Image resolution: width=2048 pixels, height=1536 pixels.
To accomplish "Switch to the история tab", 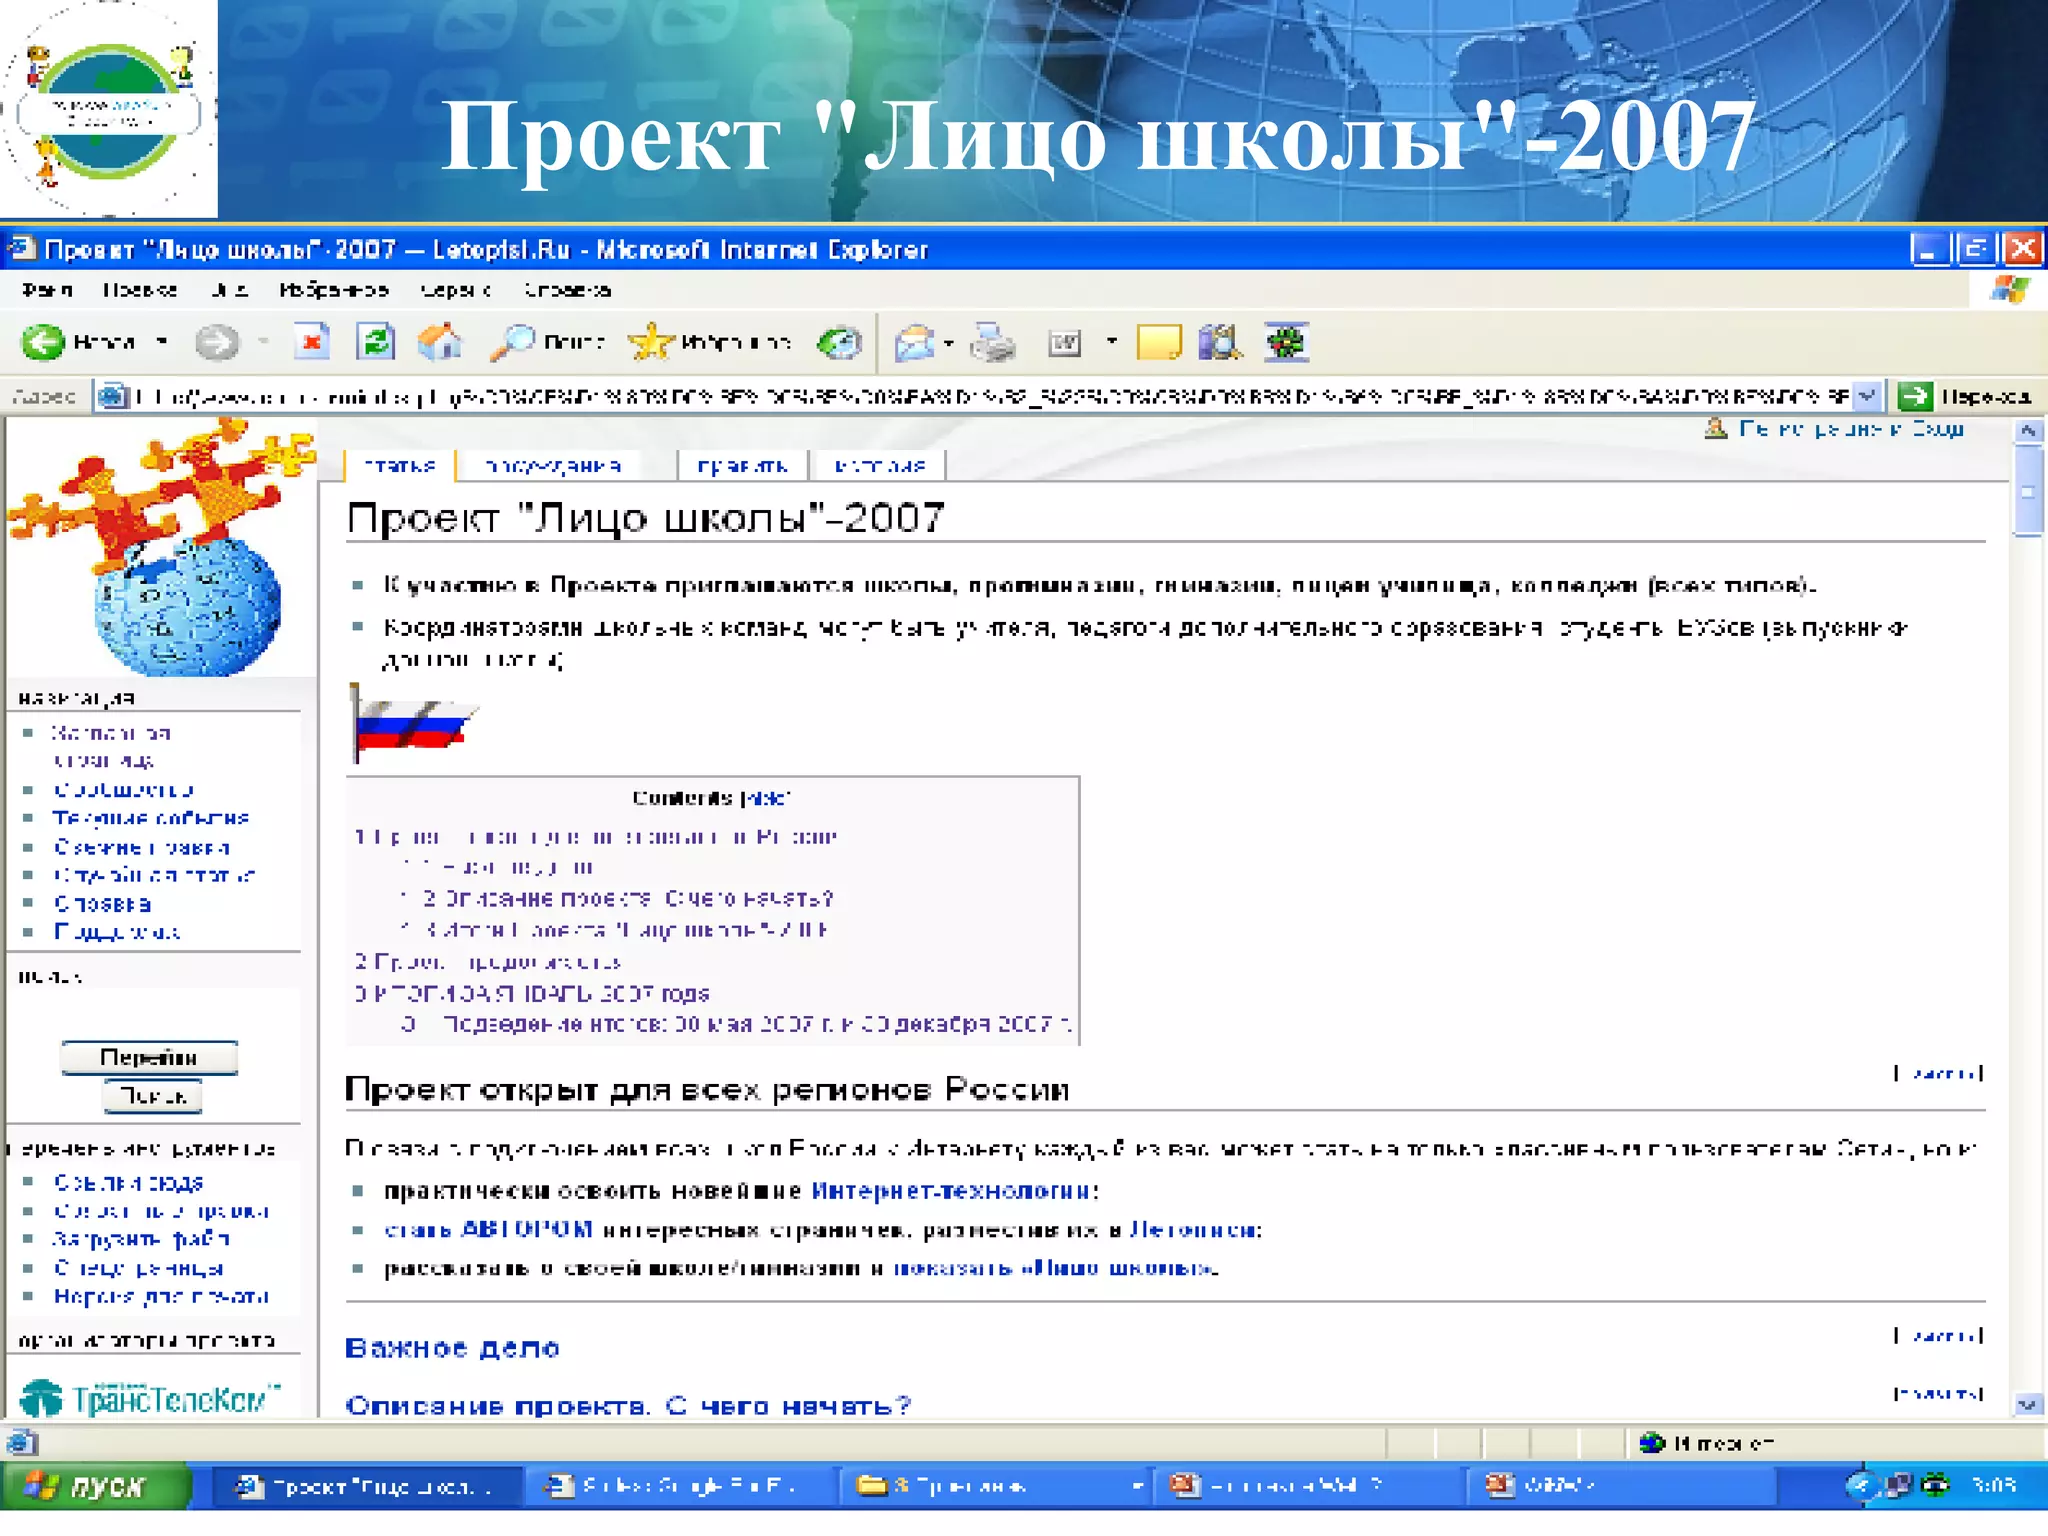I will [x=879, y=466].
